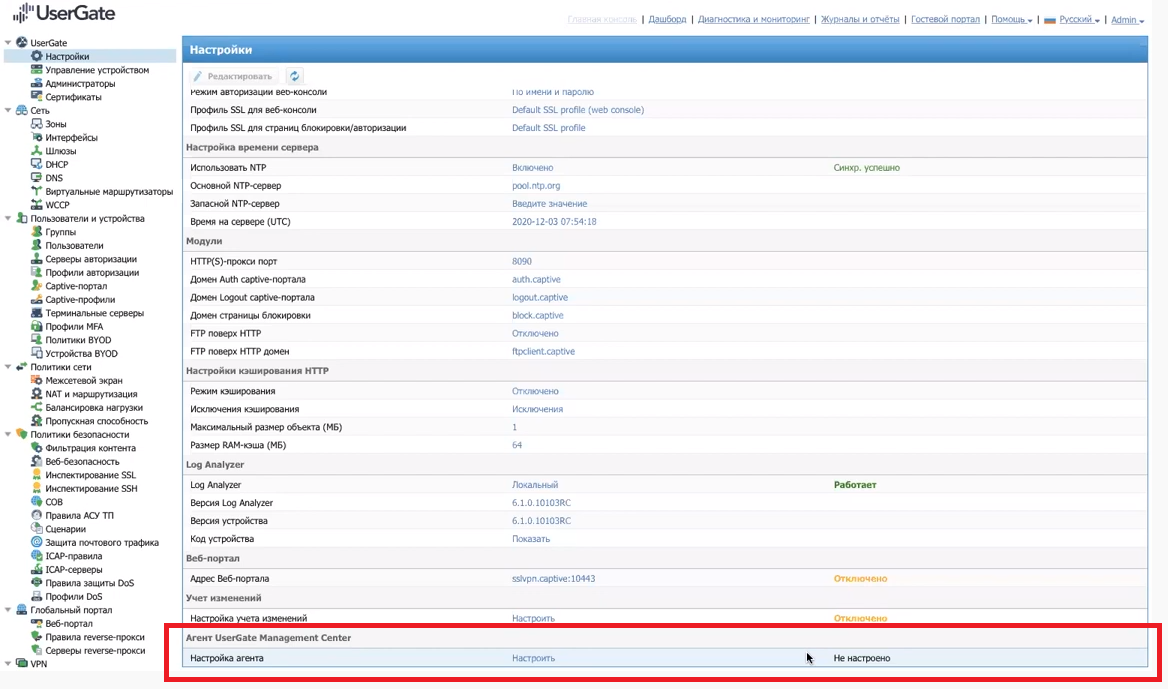Viewport: 1168px width, 689px height.
Task: Open Управление устройством icon
Action: point(36,69)
